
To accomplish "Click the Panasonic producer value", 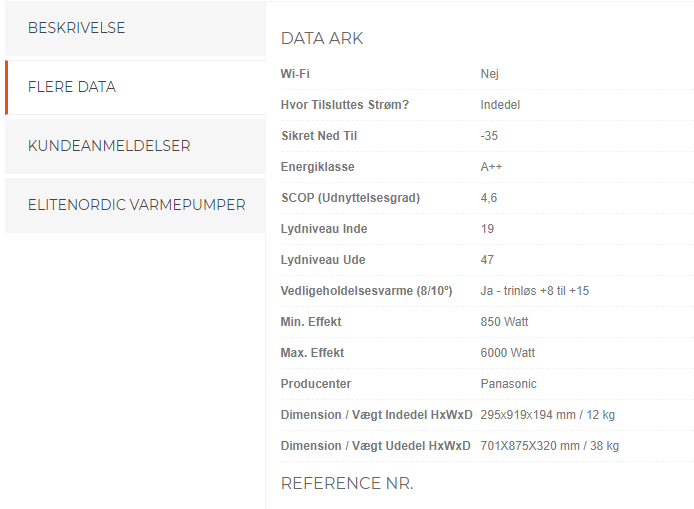I will point(509,384).
